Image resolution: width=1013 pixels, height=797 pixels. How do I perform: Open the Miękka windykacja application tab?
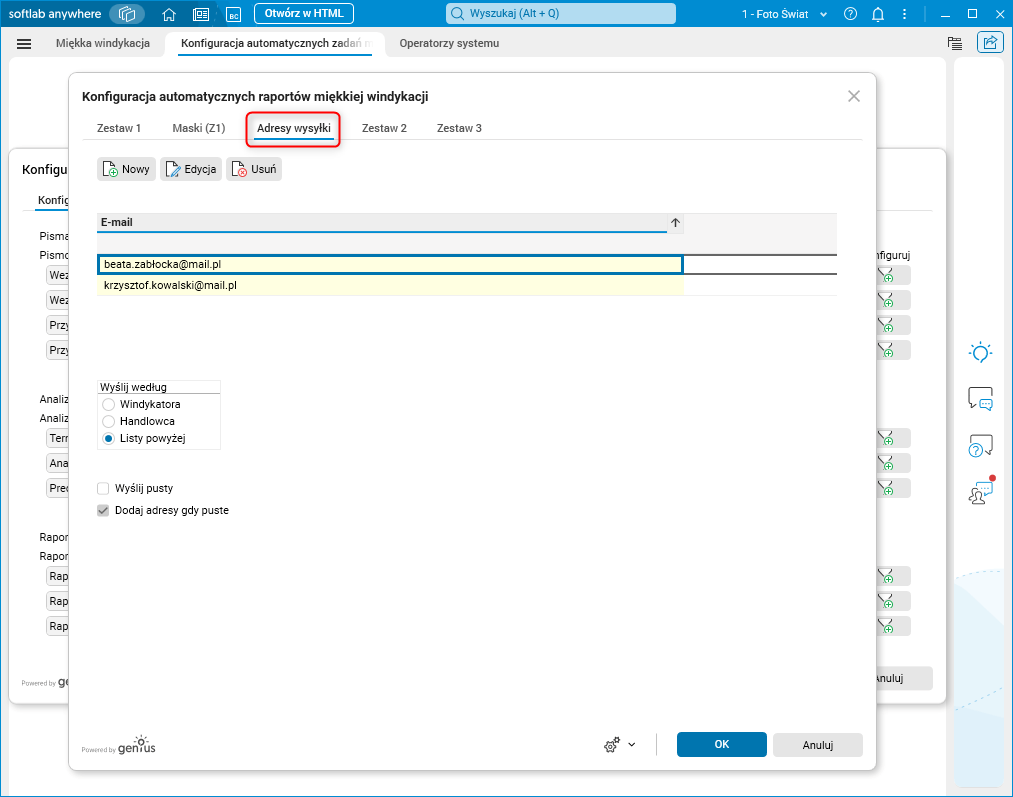(103, 43)
